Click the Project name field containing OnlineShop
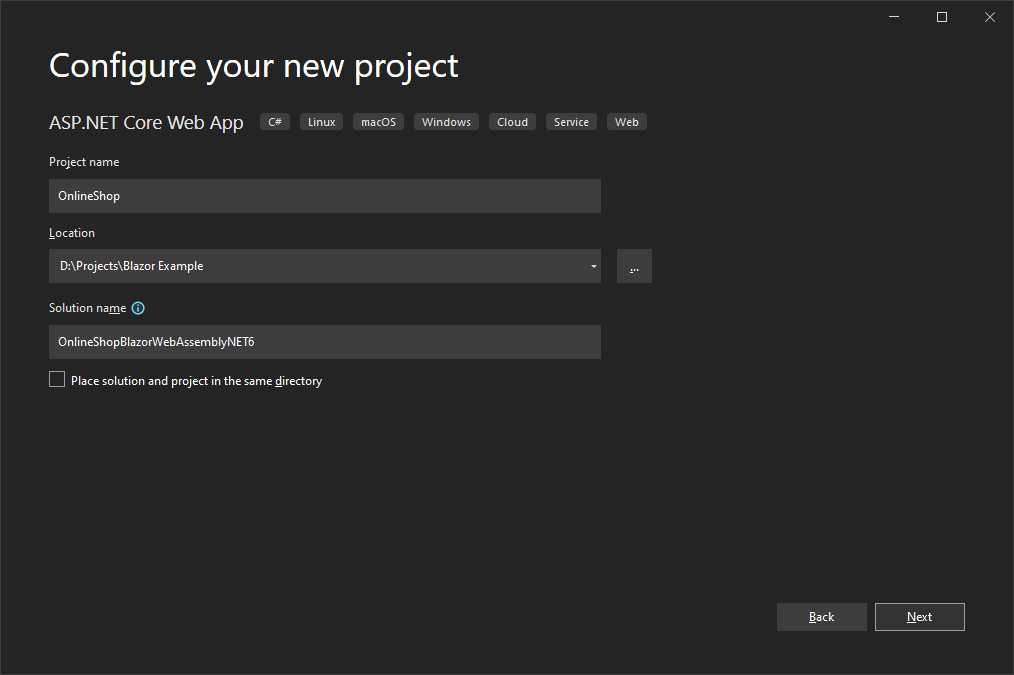 click(x=325, y=196)
